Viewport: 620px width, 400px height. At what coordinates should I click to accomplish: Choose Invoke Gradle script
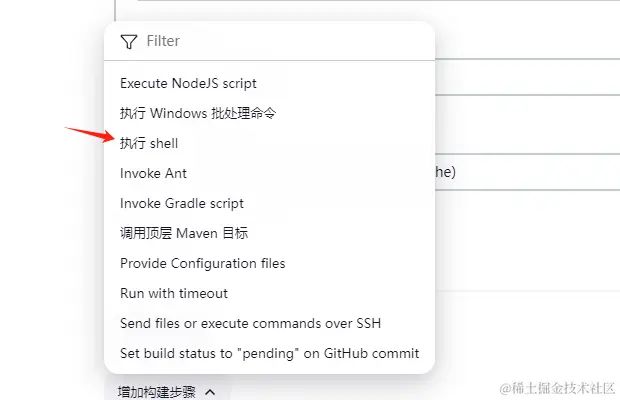pyautogui.click(x=269, y=204)
